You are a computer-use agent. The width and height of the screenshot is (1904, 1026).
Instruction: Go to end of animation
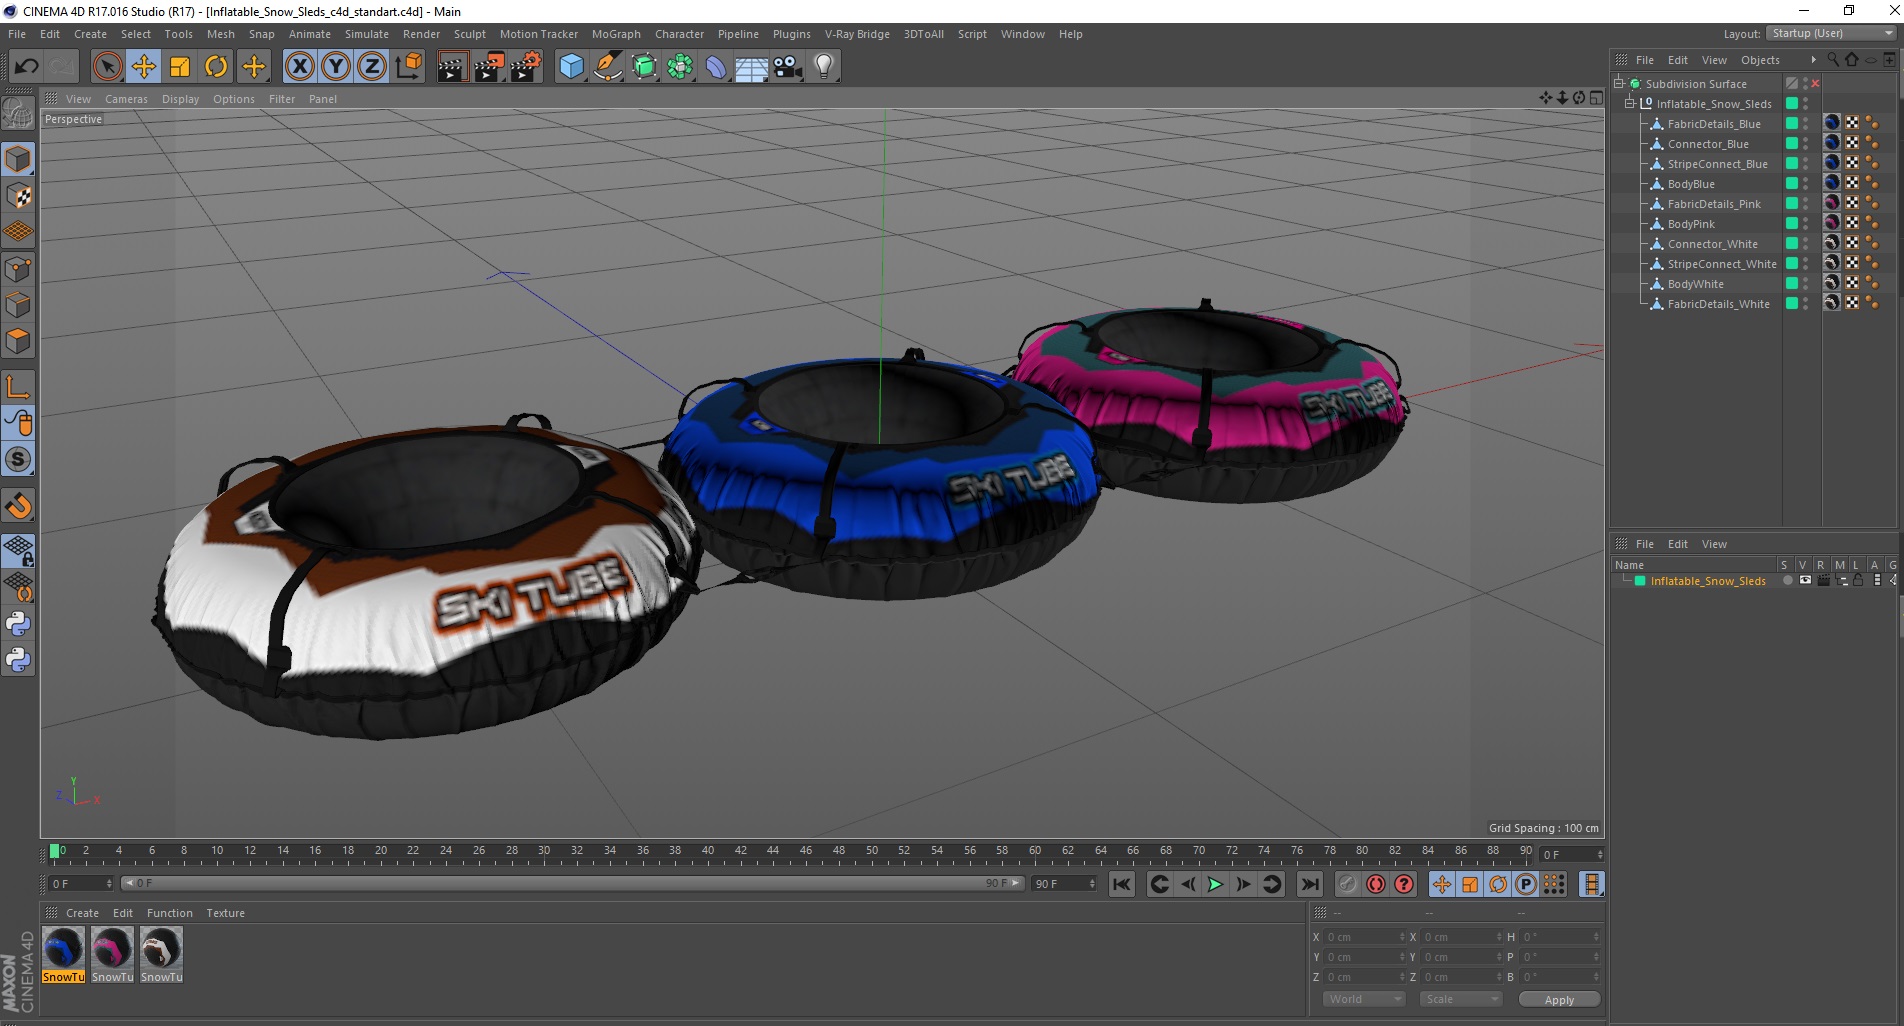pyautogui.click(x=1309, y=884)
